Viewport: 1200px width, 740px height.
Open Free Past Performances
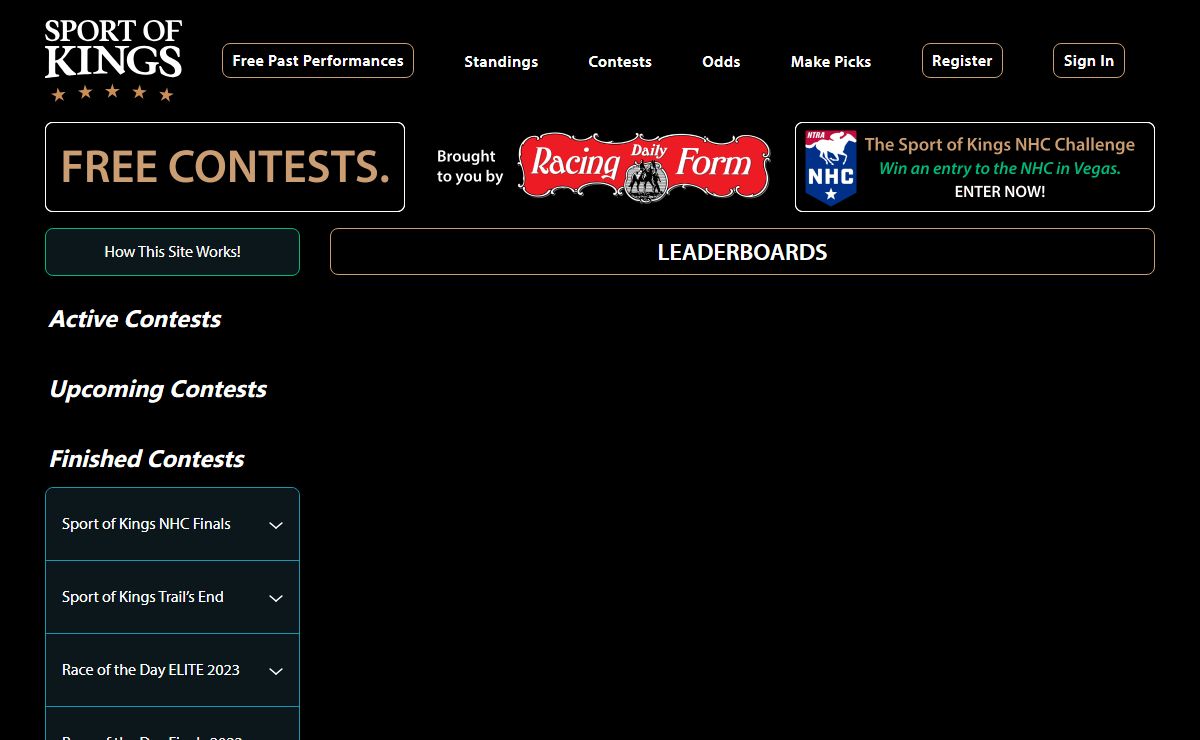[318, 60]
